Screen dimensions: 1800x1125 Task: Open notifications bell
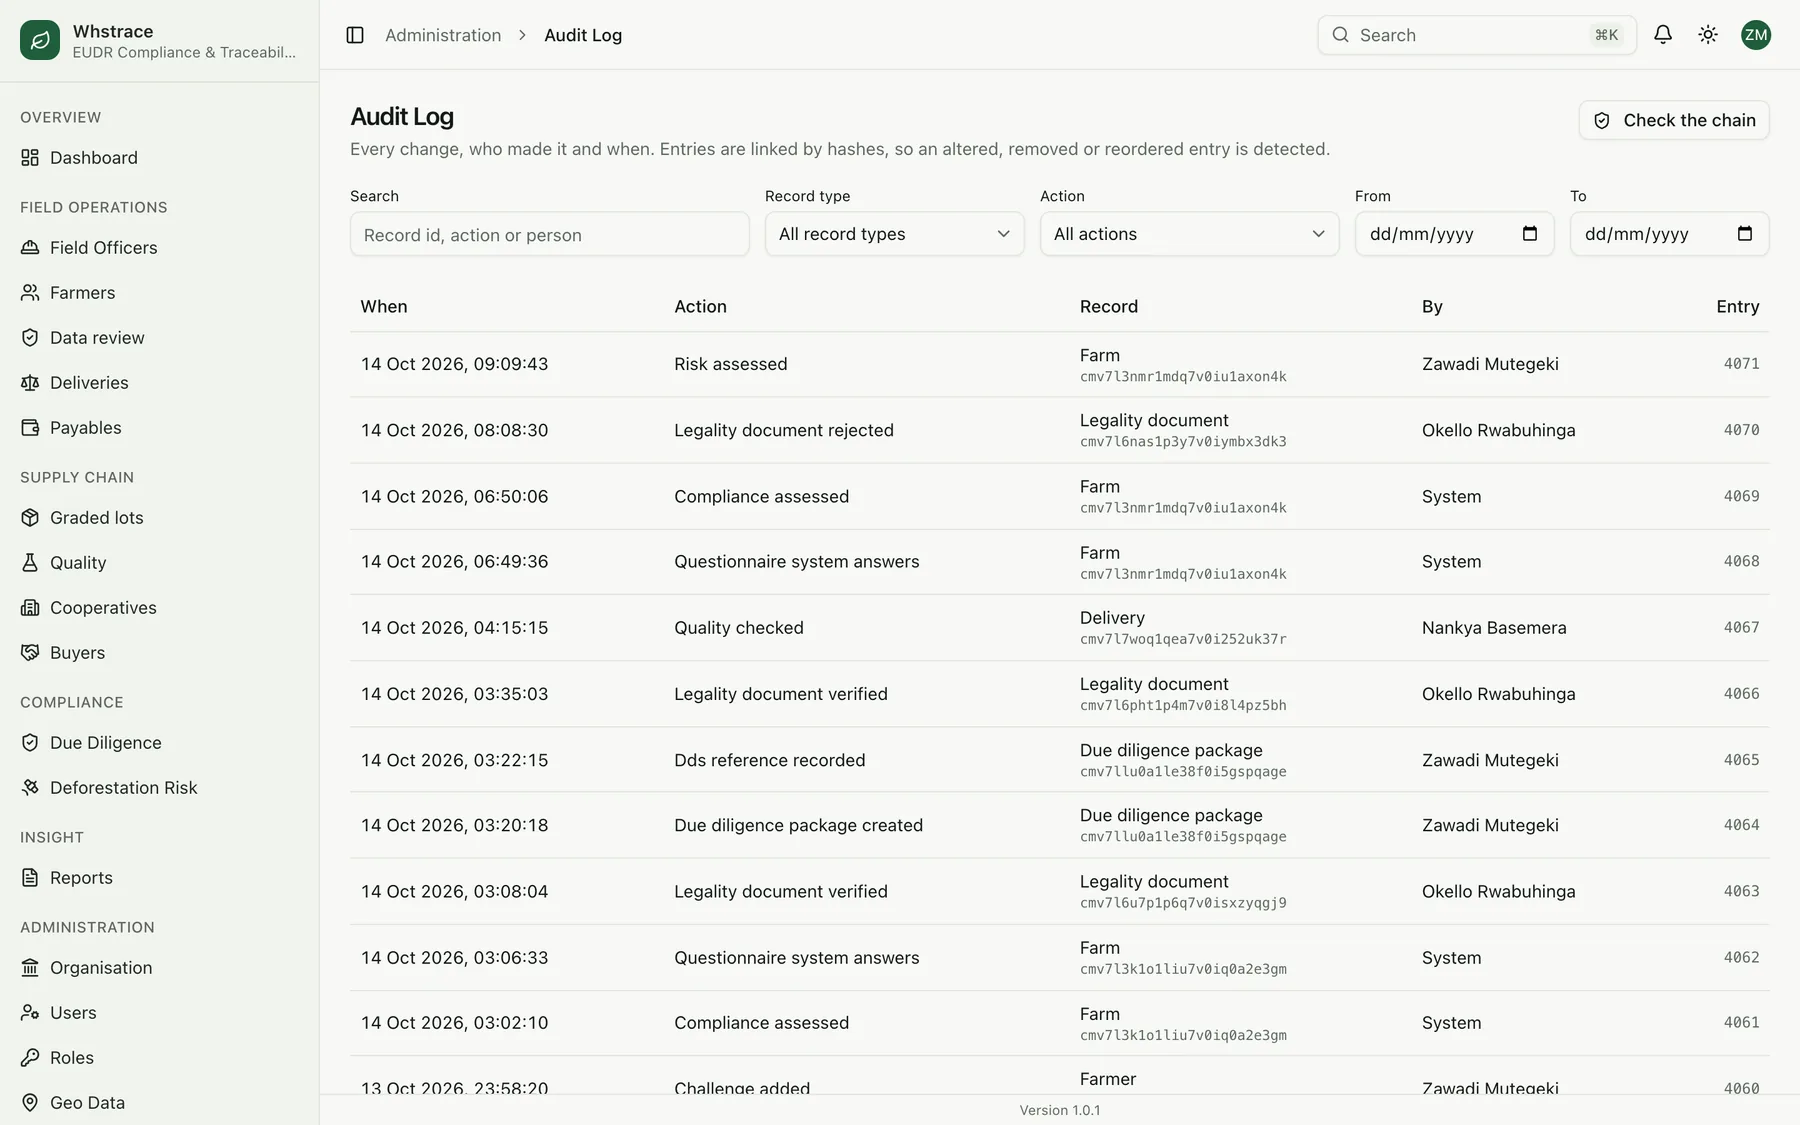click(1663, 35)
